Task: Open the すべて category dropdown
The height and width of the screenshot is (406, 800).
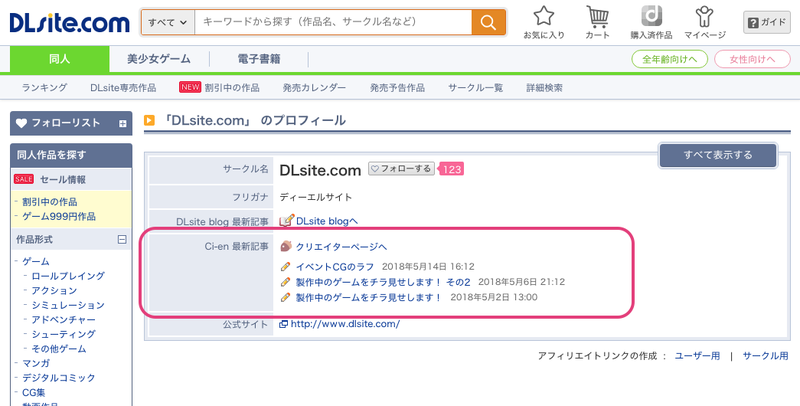Action: 168,22
